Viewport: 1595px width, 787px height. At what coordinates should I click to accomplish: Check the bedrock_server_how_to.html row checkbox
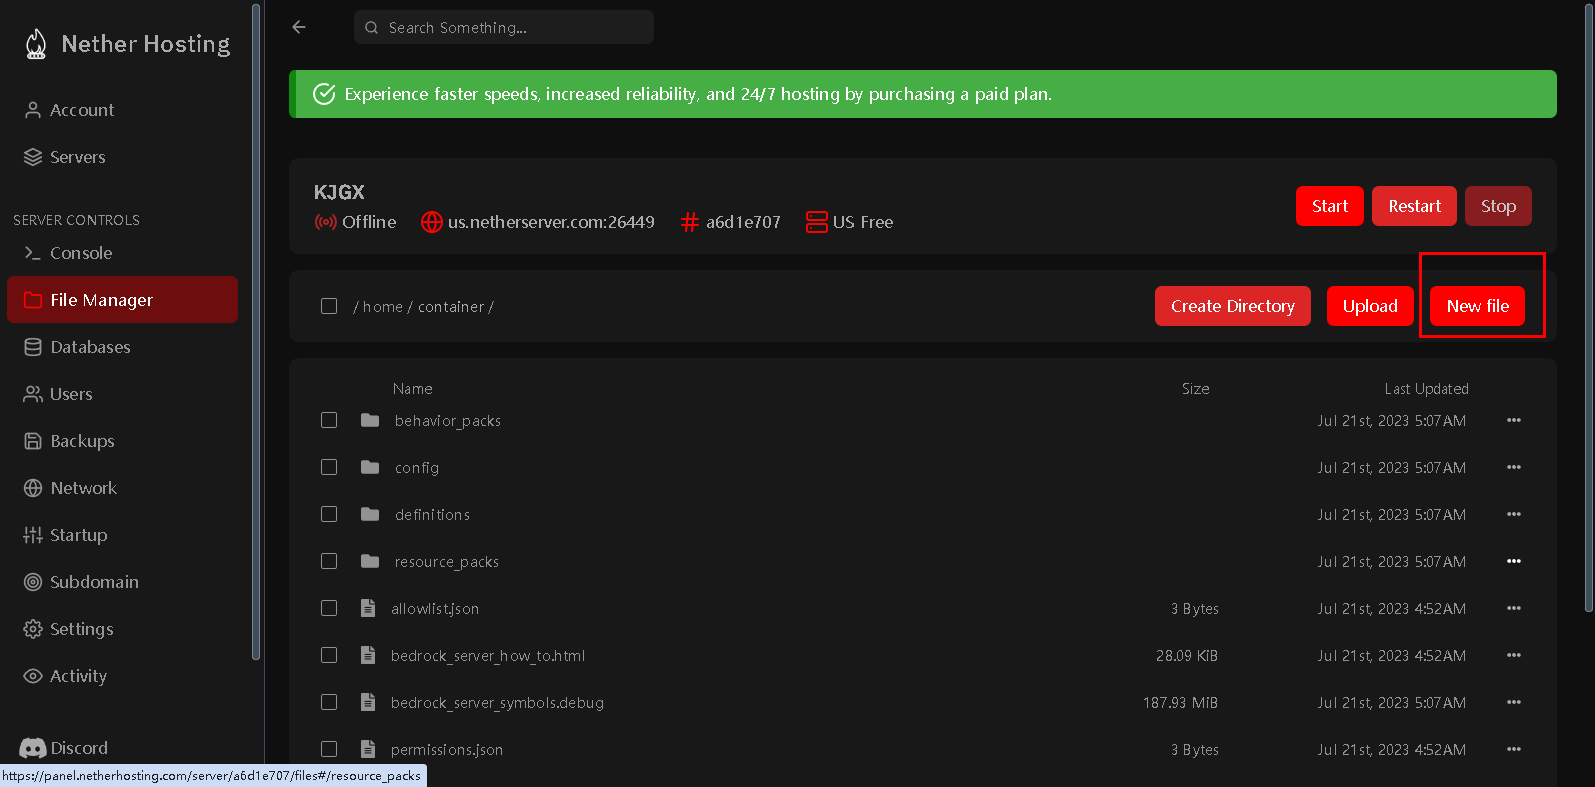tap(329, 655)
